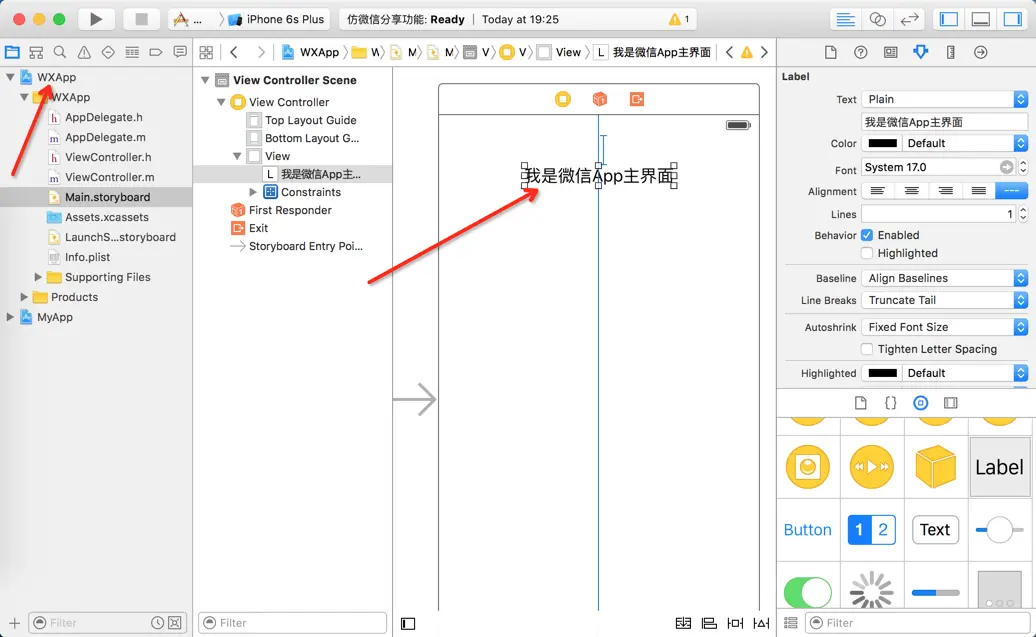This screenshot has width=1036, height=637.
Task: Go back in editor history
Action: tap(234, 52)
